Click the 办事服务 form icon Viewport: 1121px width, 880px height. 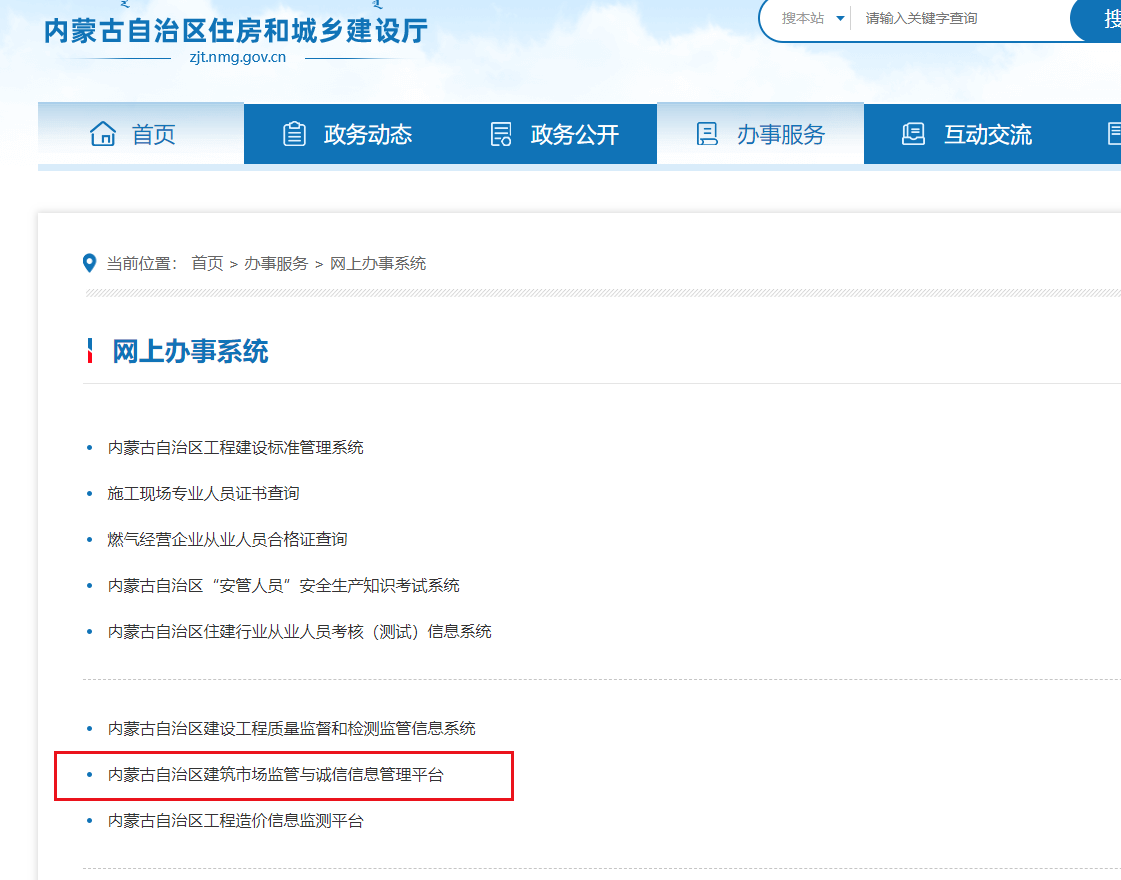707,134
